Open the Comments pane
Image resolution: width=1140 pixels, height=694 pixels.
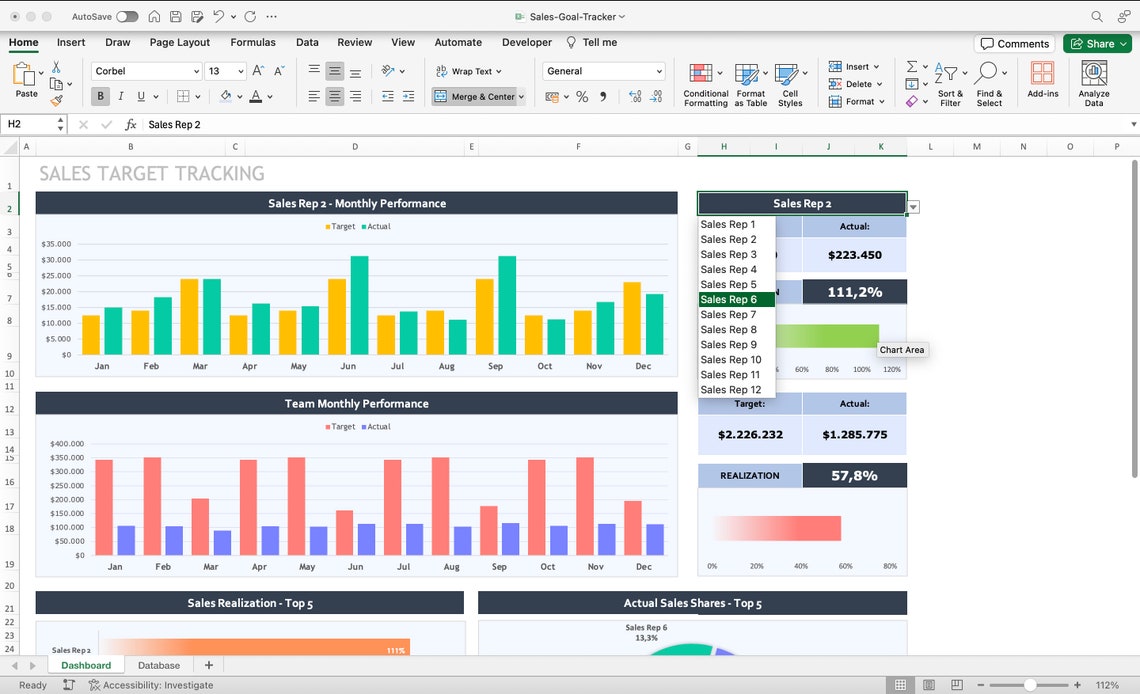tap(1014, 43)
